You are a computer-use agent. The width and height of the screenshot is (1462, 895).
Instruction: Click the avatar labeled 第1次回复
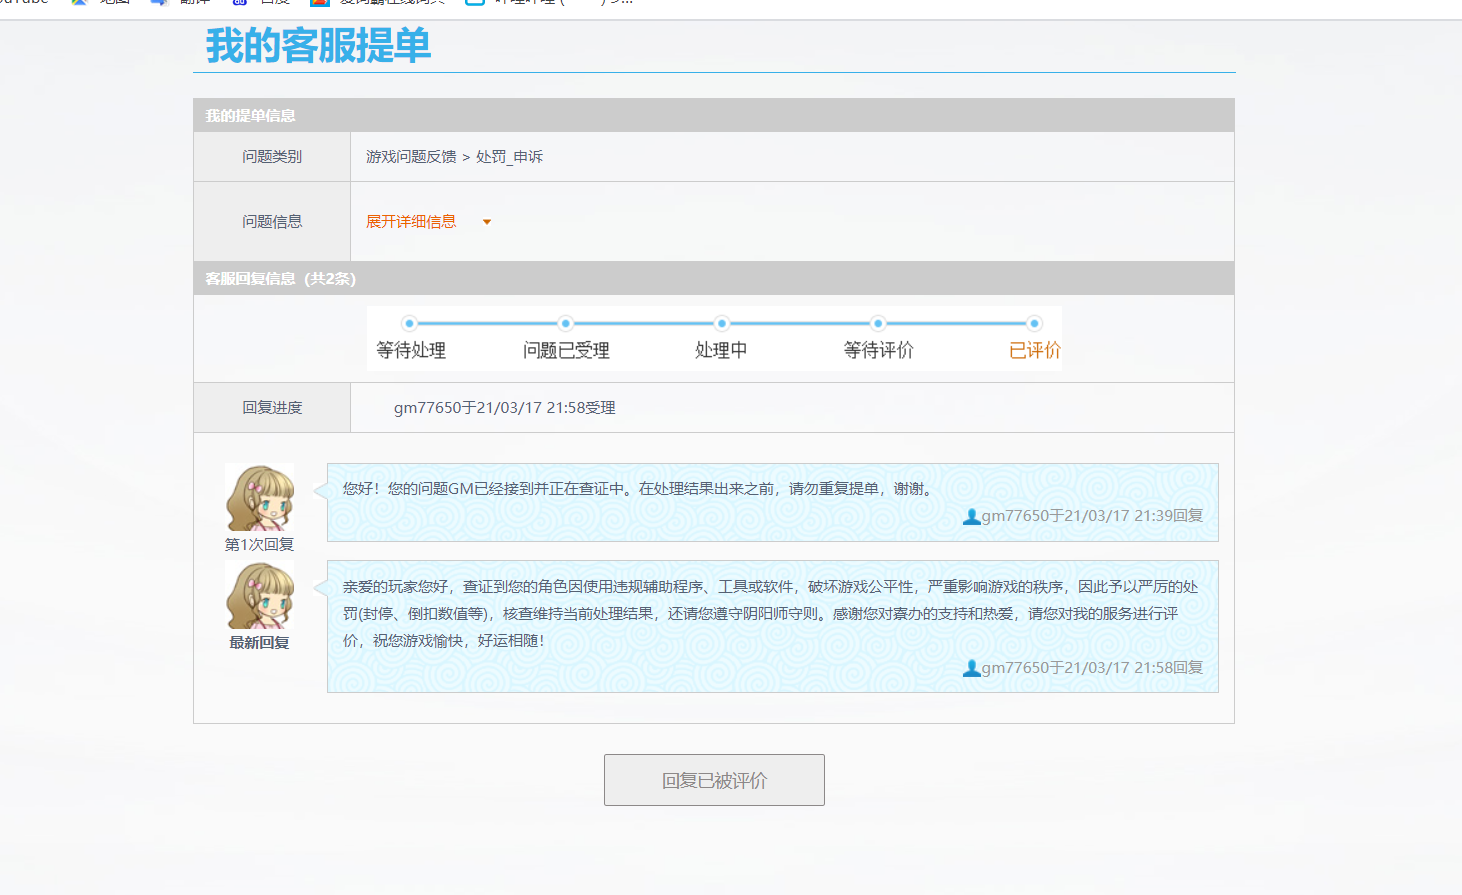pyautogui.click(x=260, y=497)
